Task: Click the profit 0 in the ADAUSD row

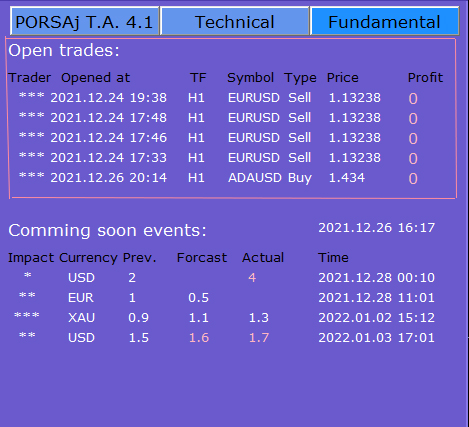Action: (413, 179)
